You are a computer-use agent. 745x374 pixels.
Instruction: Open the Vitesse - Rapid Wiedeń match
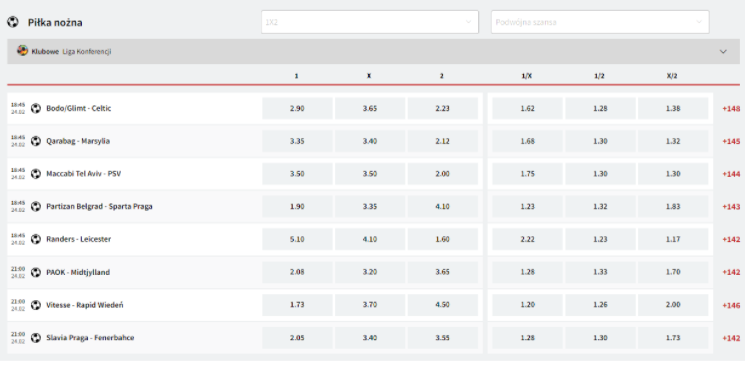(x=85, y=305)
